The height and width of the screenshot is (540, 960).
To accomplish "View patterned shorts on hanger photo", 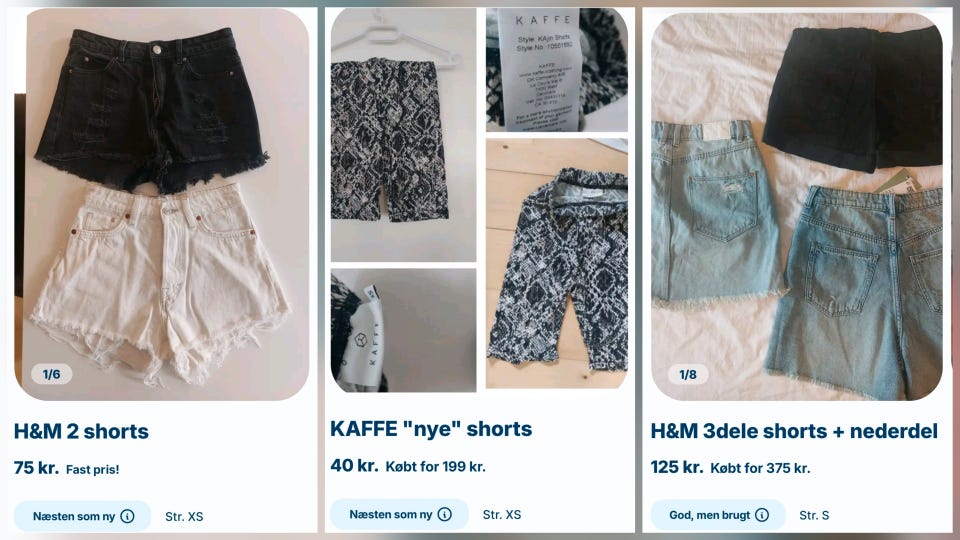I will tap(403, 135).
